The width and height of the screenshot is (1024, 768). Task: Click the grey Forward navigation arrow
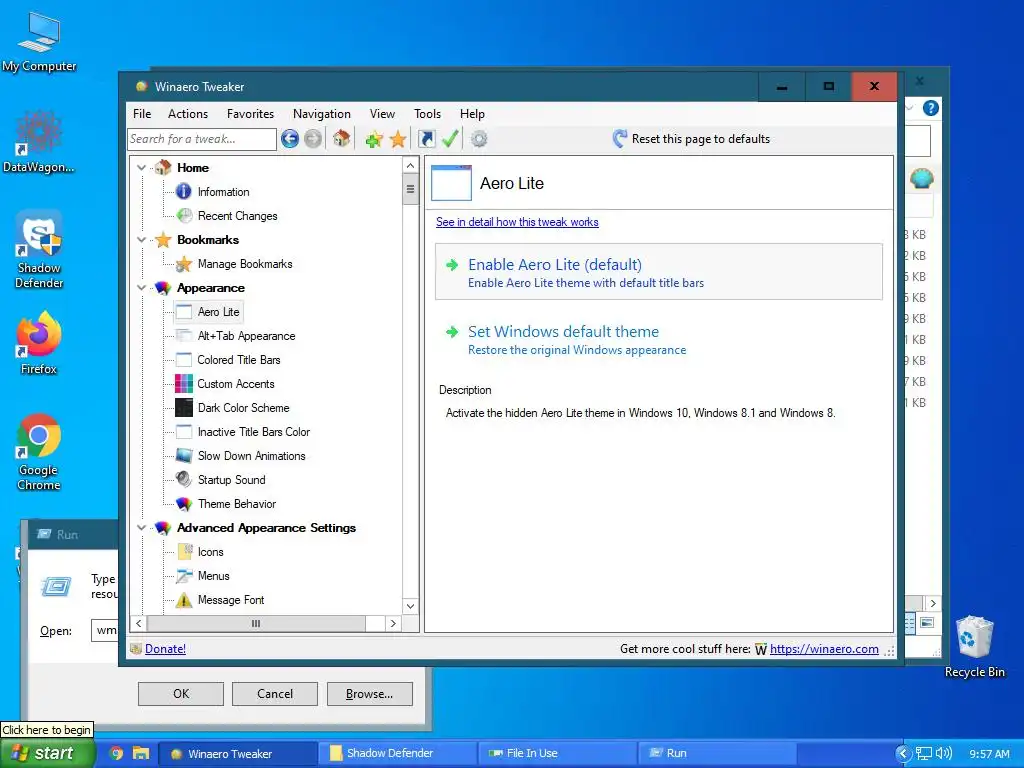click(x=313, y=138)
